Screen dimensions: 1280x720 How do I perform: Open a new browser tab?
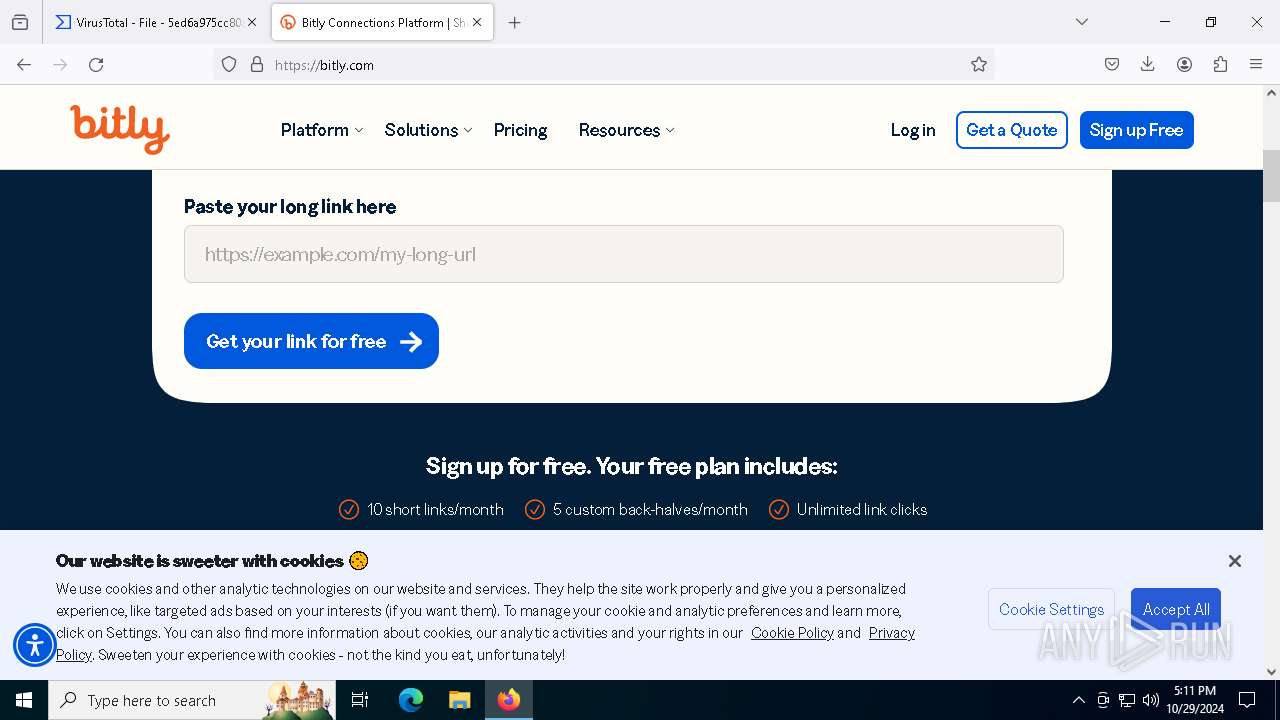(x=515, y=22)
